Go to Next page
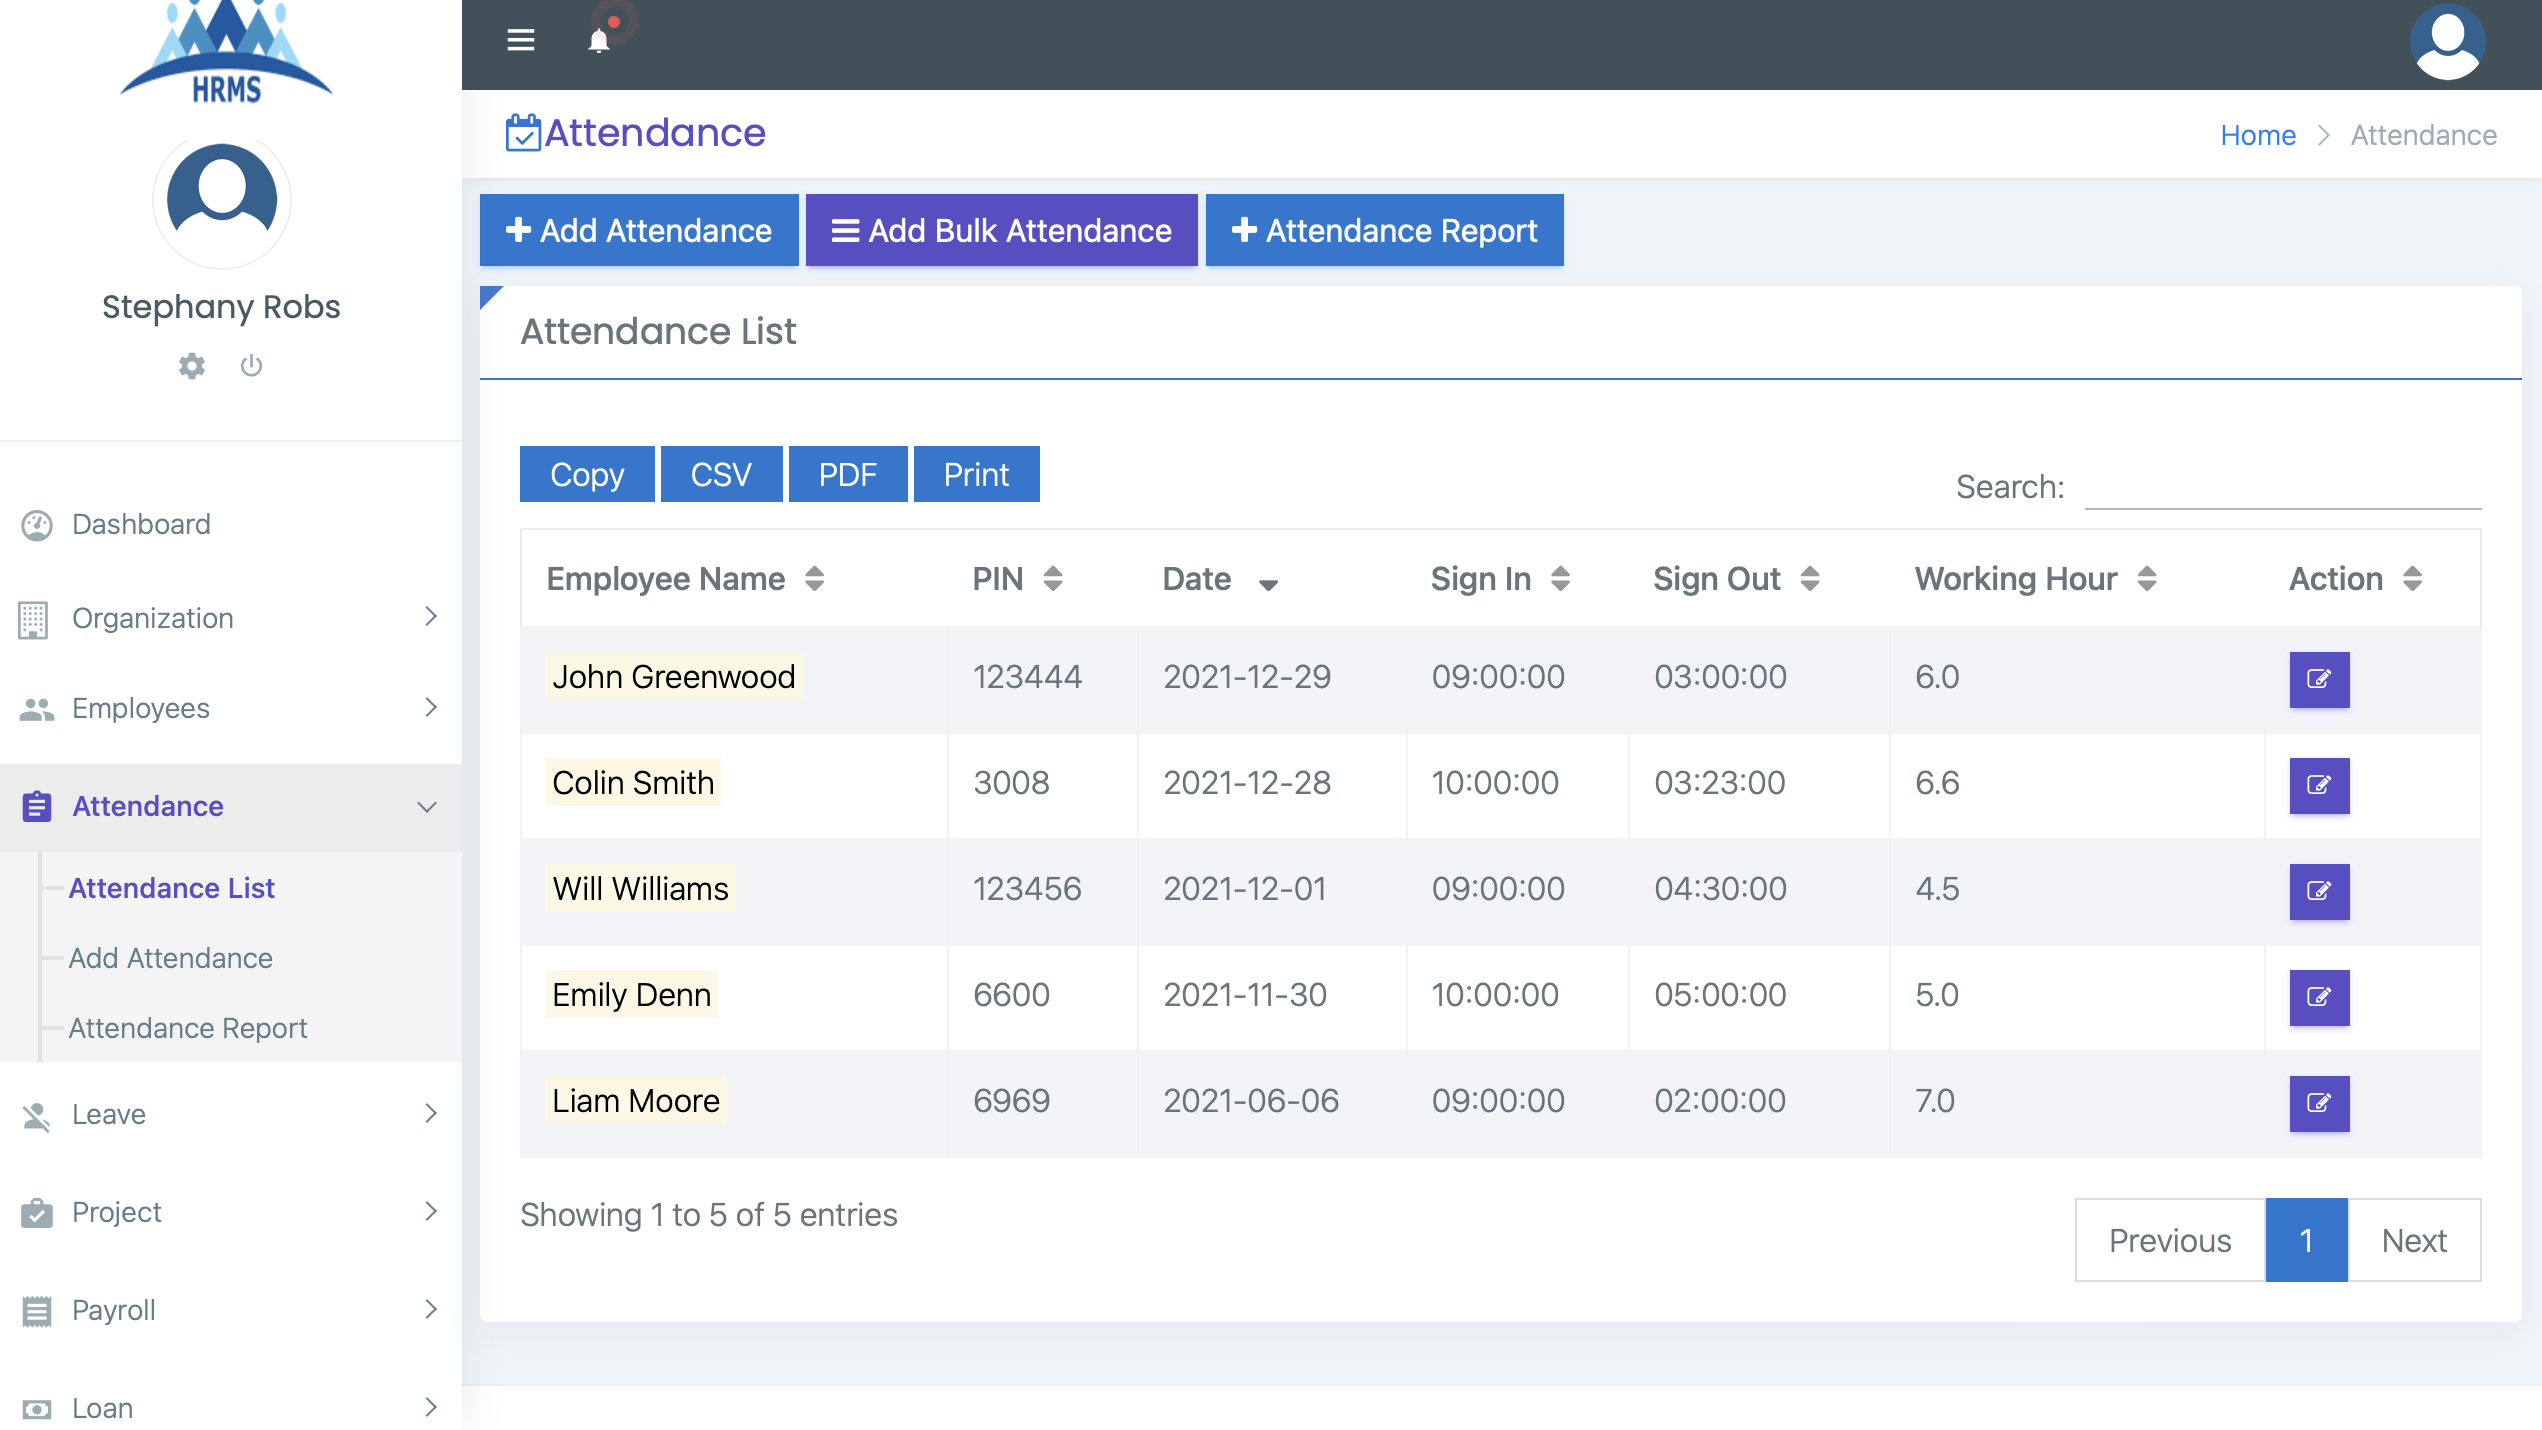This screenshot has width=2542, height=1430. pos(2414,1240)
